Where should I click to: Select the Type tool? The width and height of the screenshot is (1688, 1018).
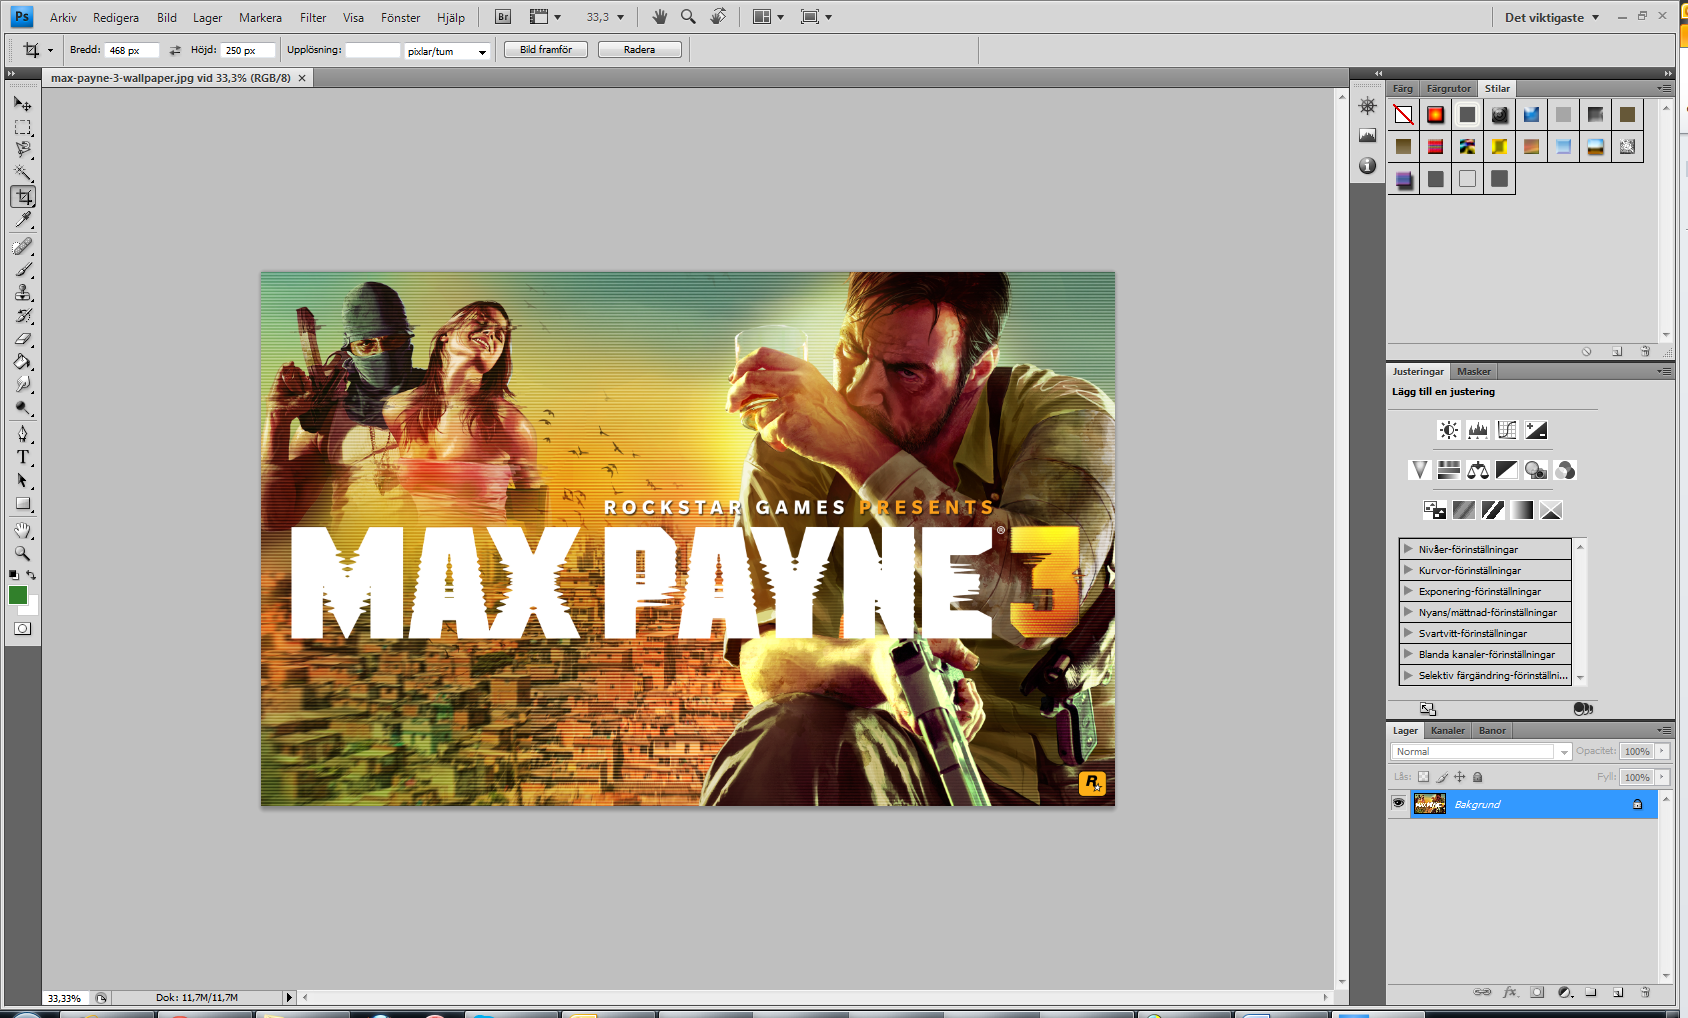23,457
